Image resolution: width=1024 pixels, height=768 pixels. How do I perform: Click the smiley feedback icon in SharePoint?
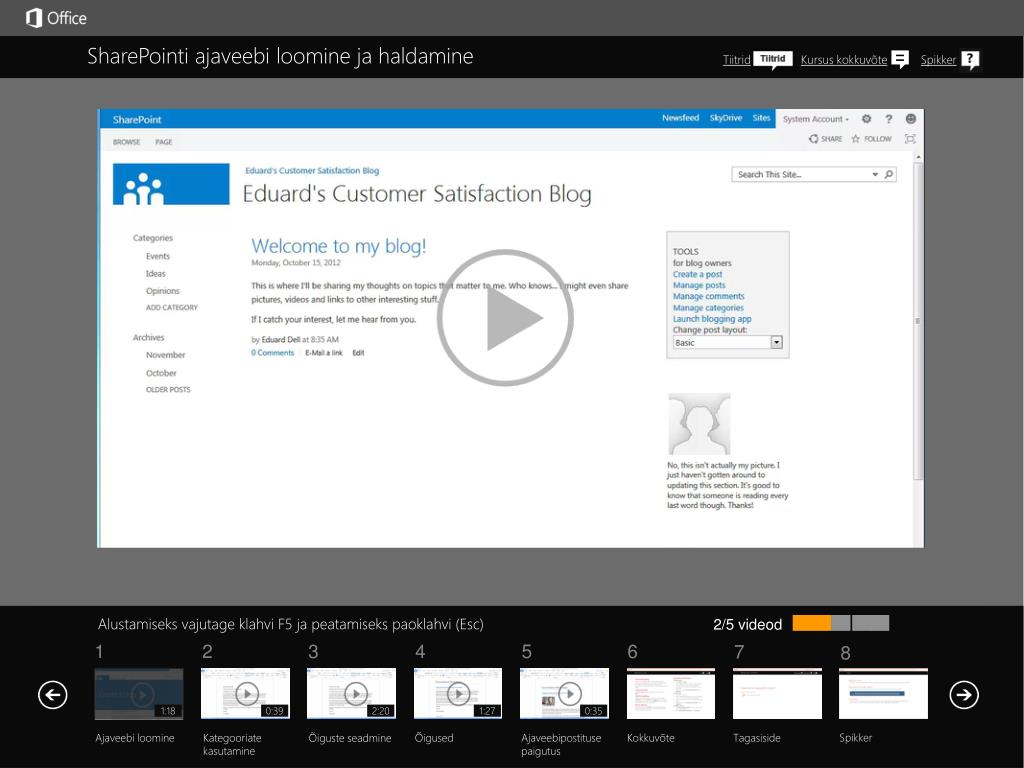(910, 118)
